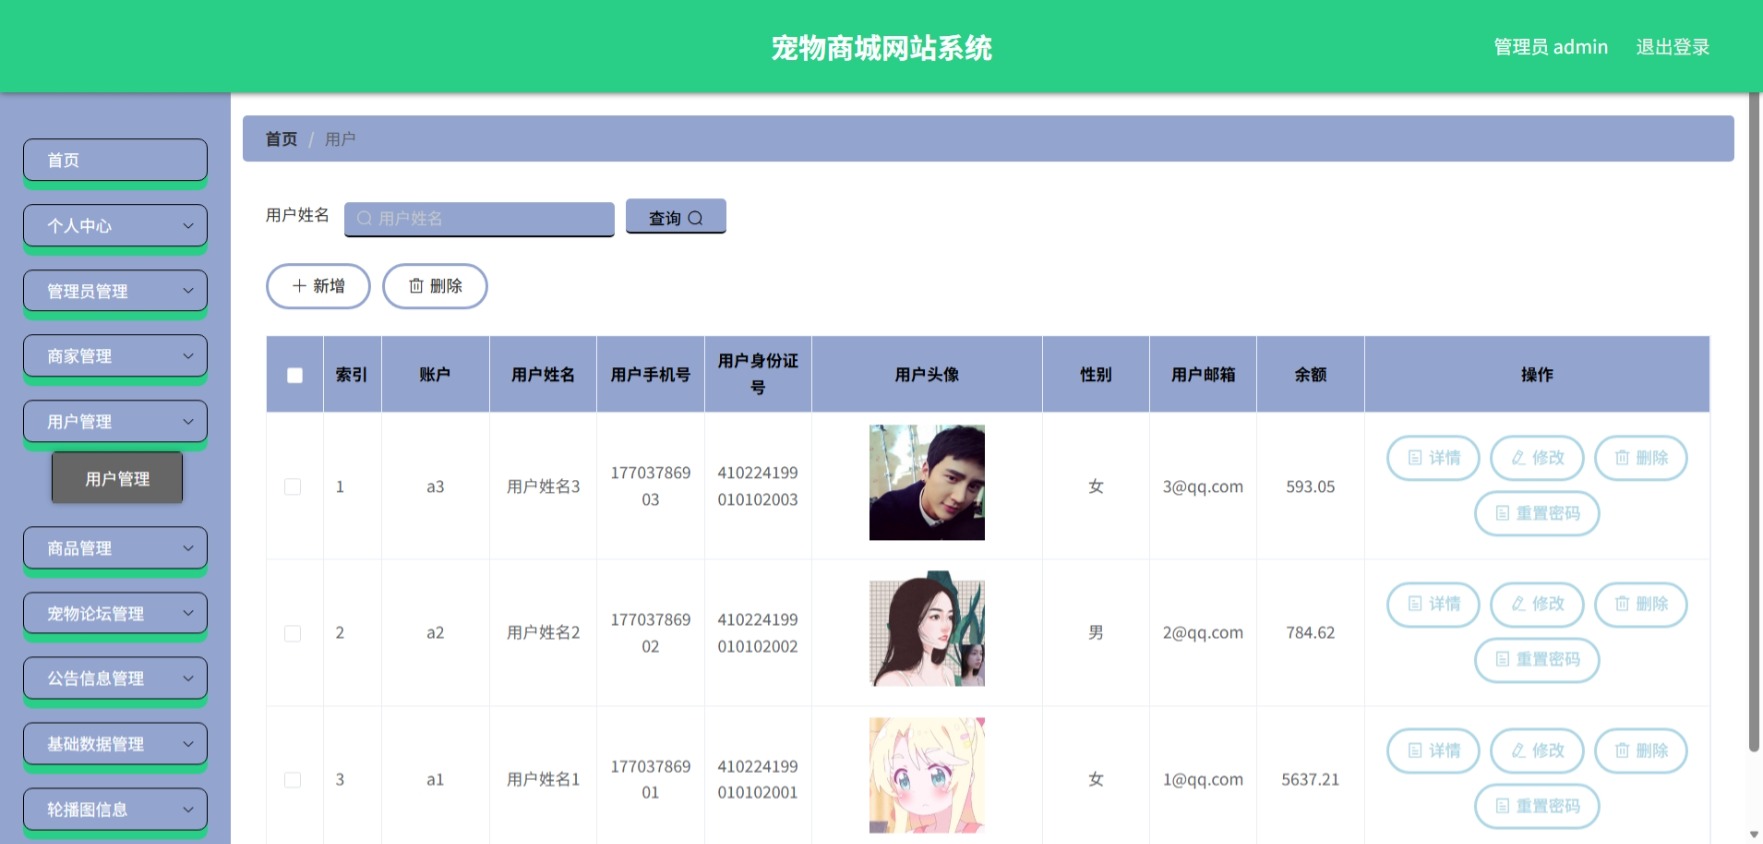1763x844 pixels.
Task: Click the 性别 column header
Action: coord(1096,375)
